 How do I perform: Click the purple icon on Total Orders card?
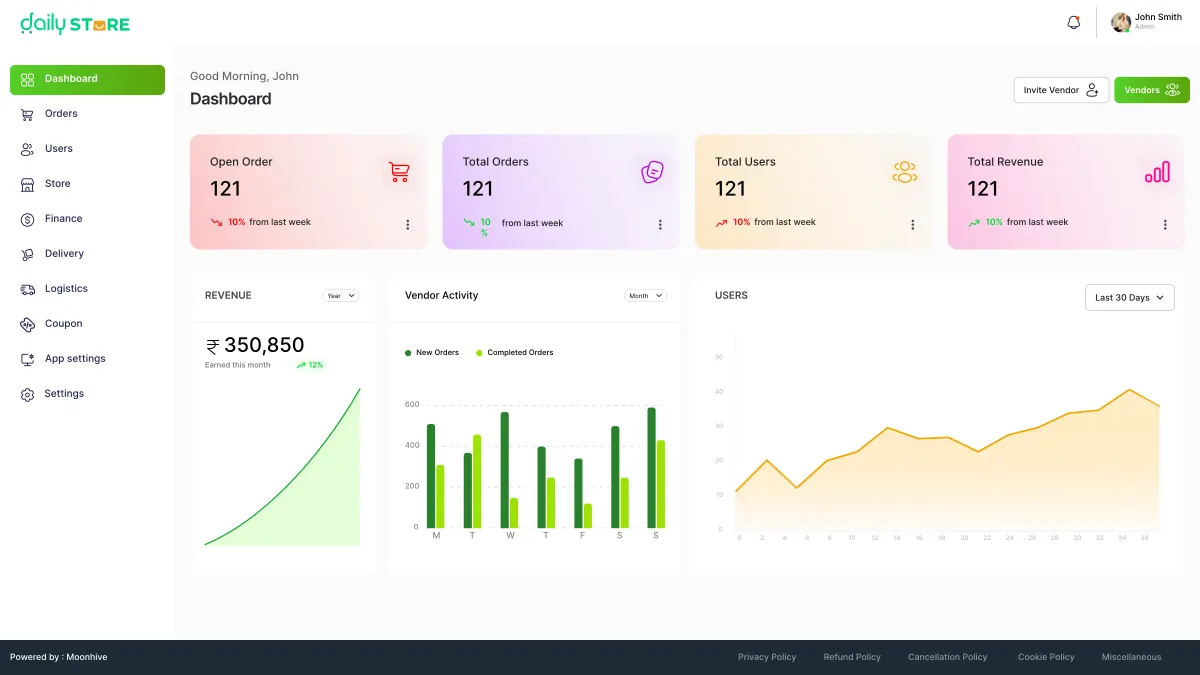click(x=652, y=172)
